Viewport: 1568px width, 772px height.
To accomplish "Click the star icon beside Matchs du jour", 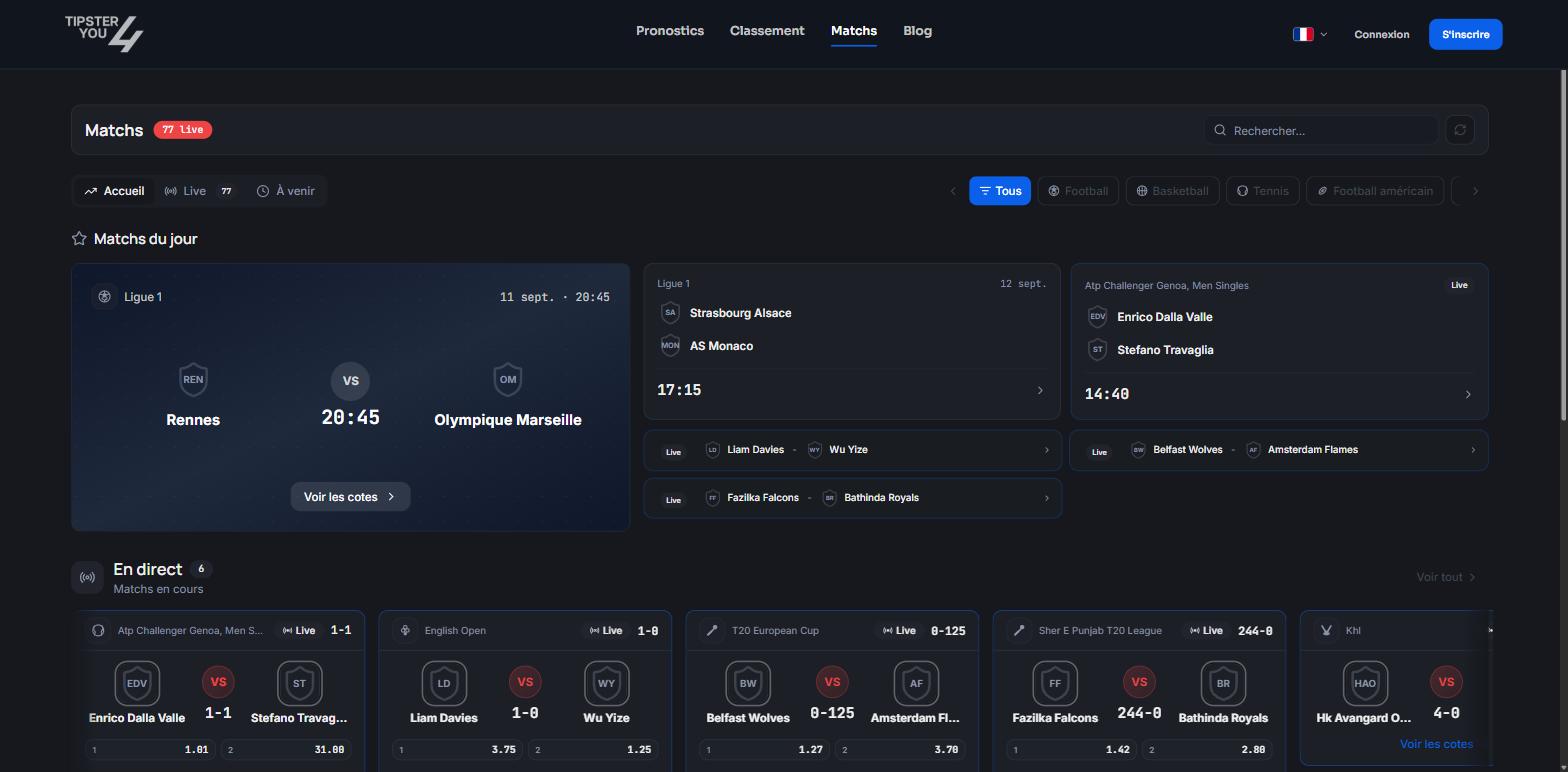I will tap(79, 238).
